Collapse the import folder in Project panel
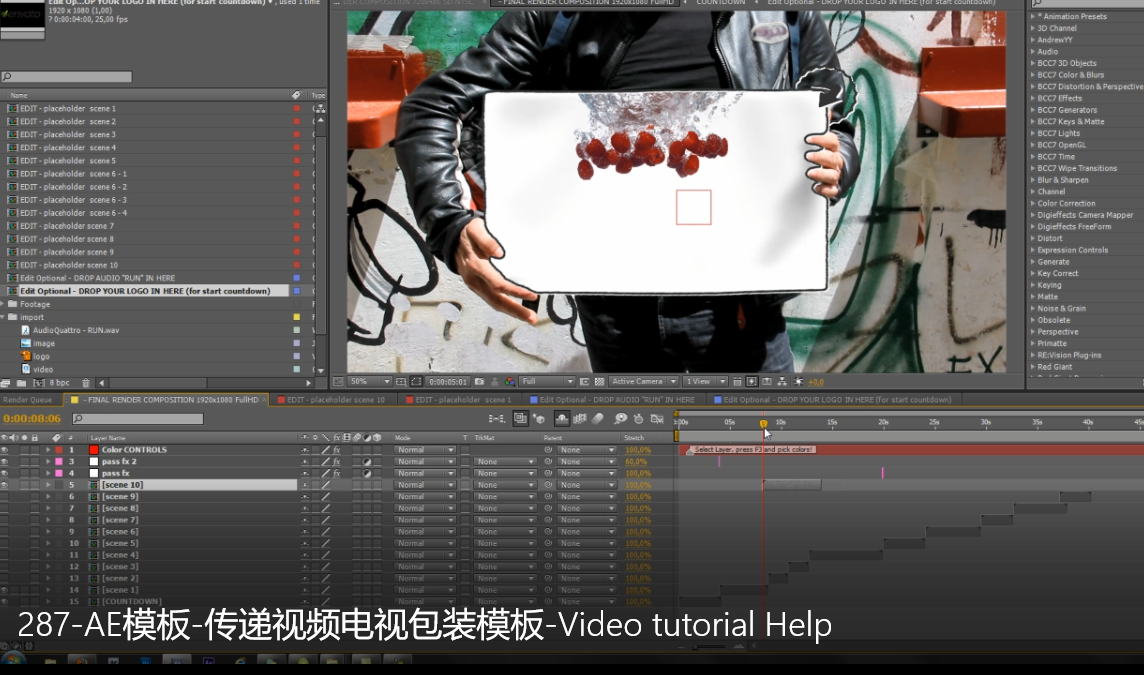 click(4, 317)
